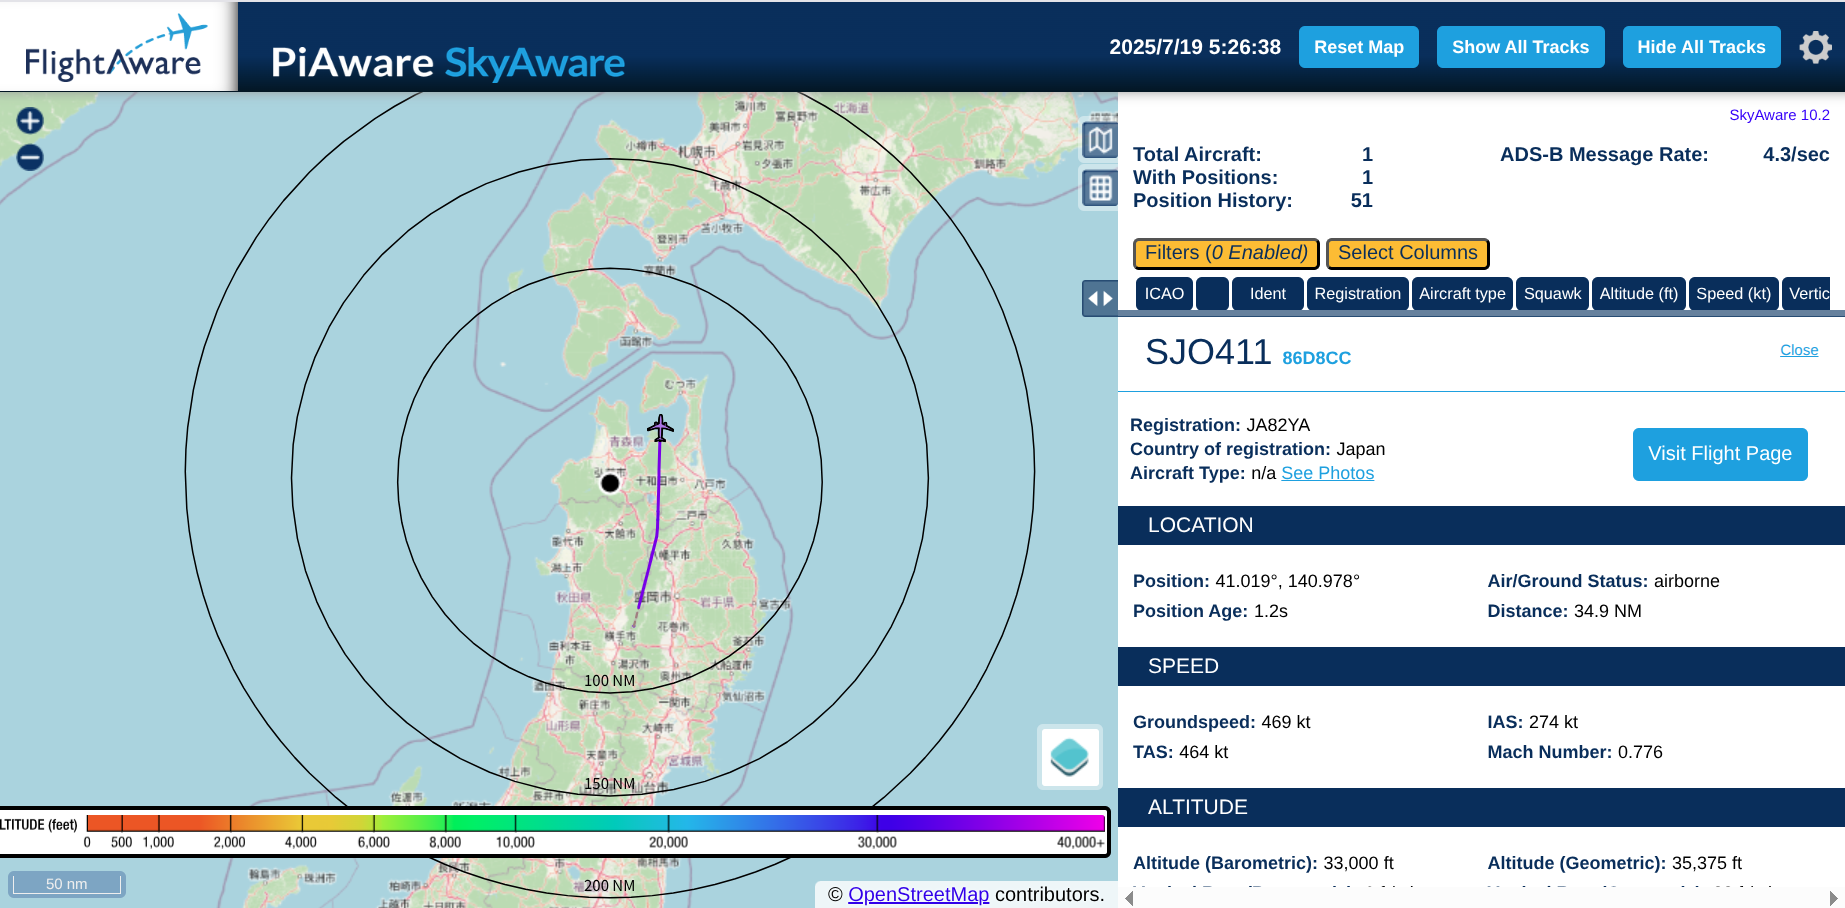This screenshot has height=908, width=1845.
Task: Sort by Ident column
Action: click(x=1267, y=293)
